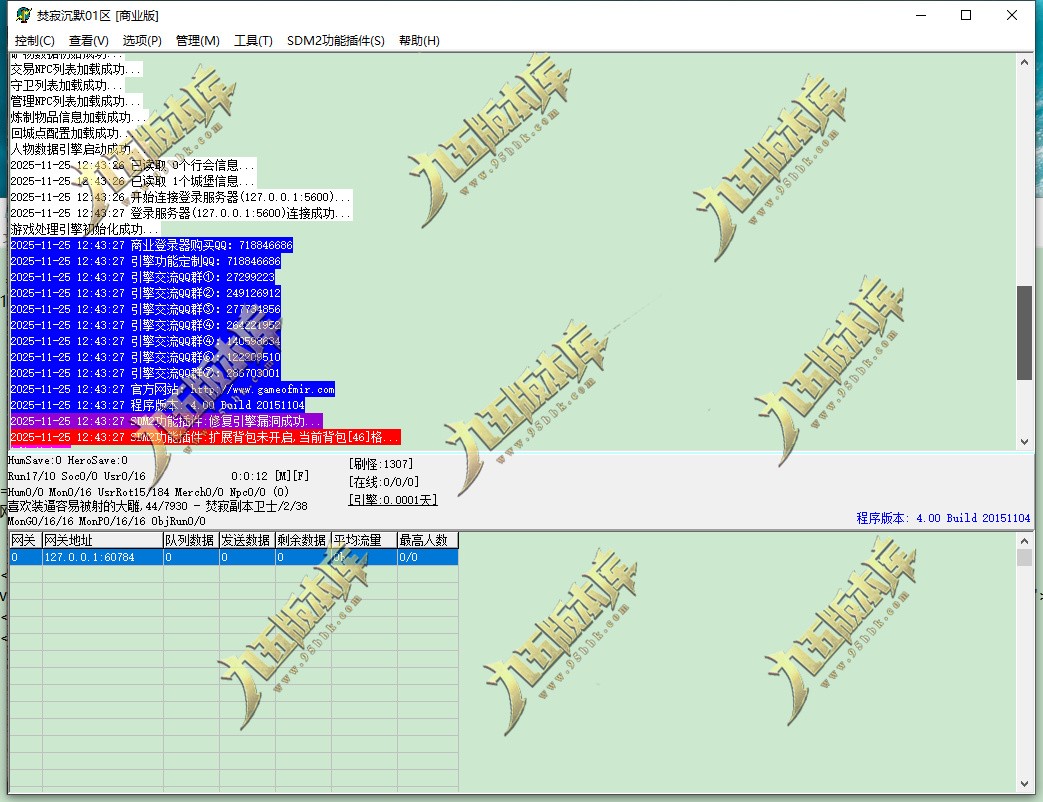Click the MonG0/16/16 MonP0/16/16 status line
This screenshot has width=1043, height=802.
(x=106, y=521)
